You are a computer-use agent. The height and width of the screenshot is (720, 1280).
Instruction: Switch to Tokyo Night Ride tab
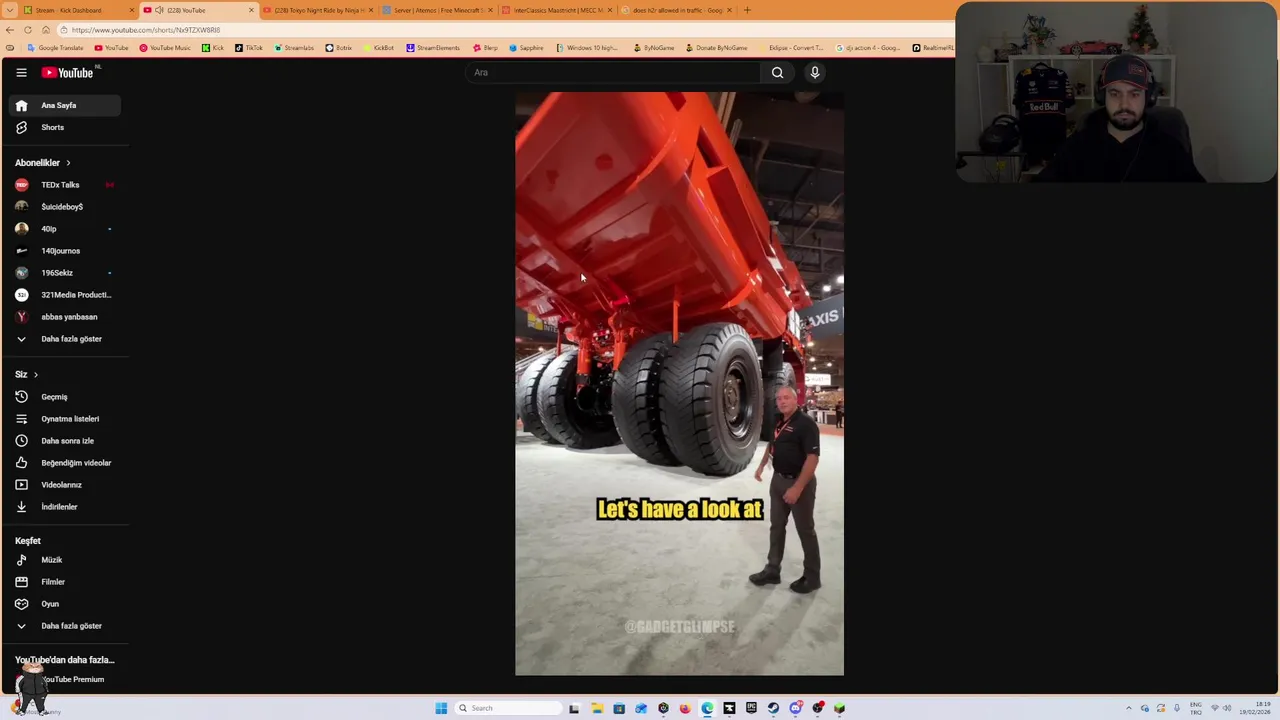pyautogui.click(x=318, y=10)
